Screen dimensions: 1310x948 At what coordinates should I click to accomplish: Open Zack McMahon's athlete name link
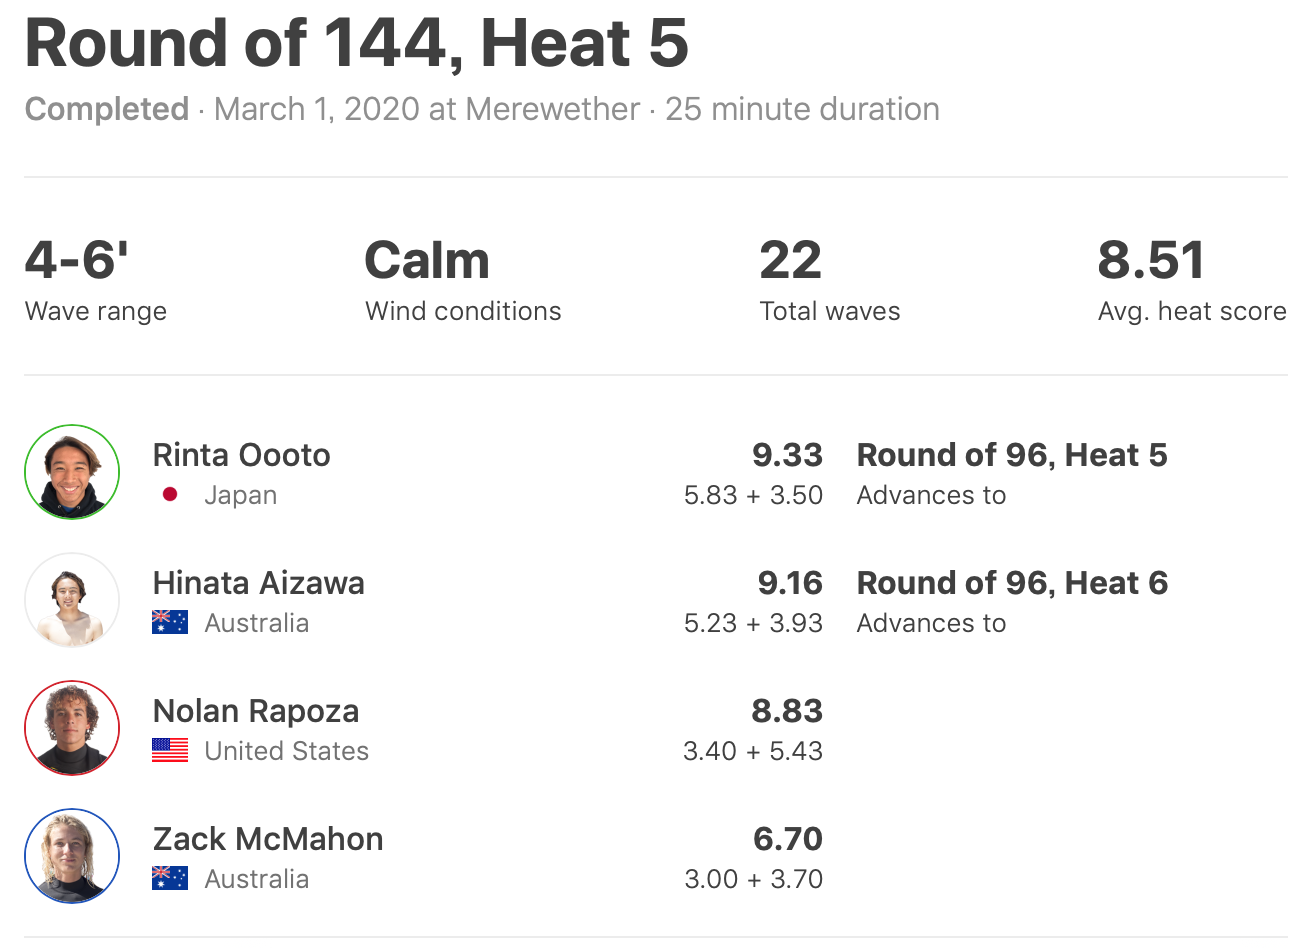(x=267, y=839)
